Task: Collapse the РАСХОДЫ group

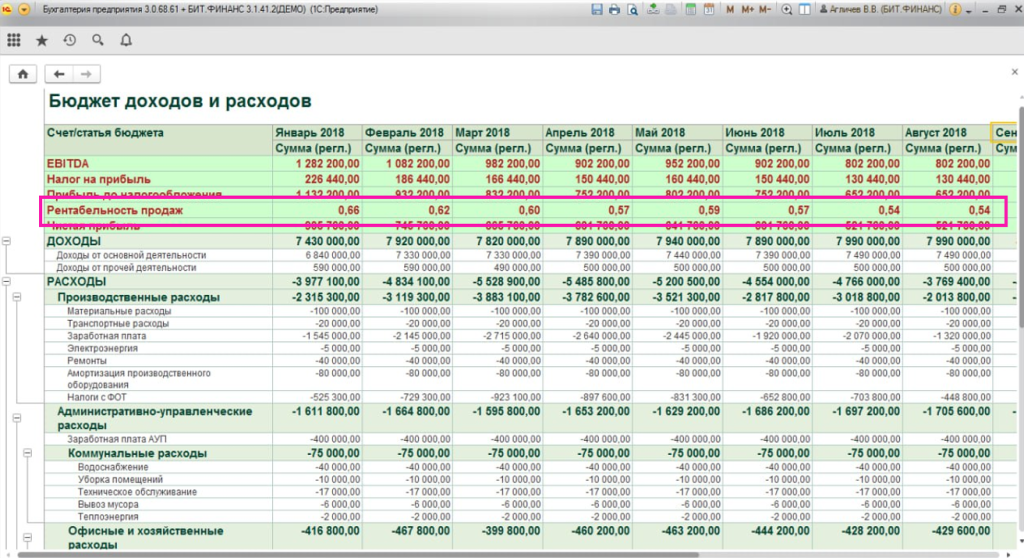Action: tap(7, 282)
